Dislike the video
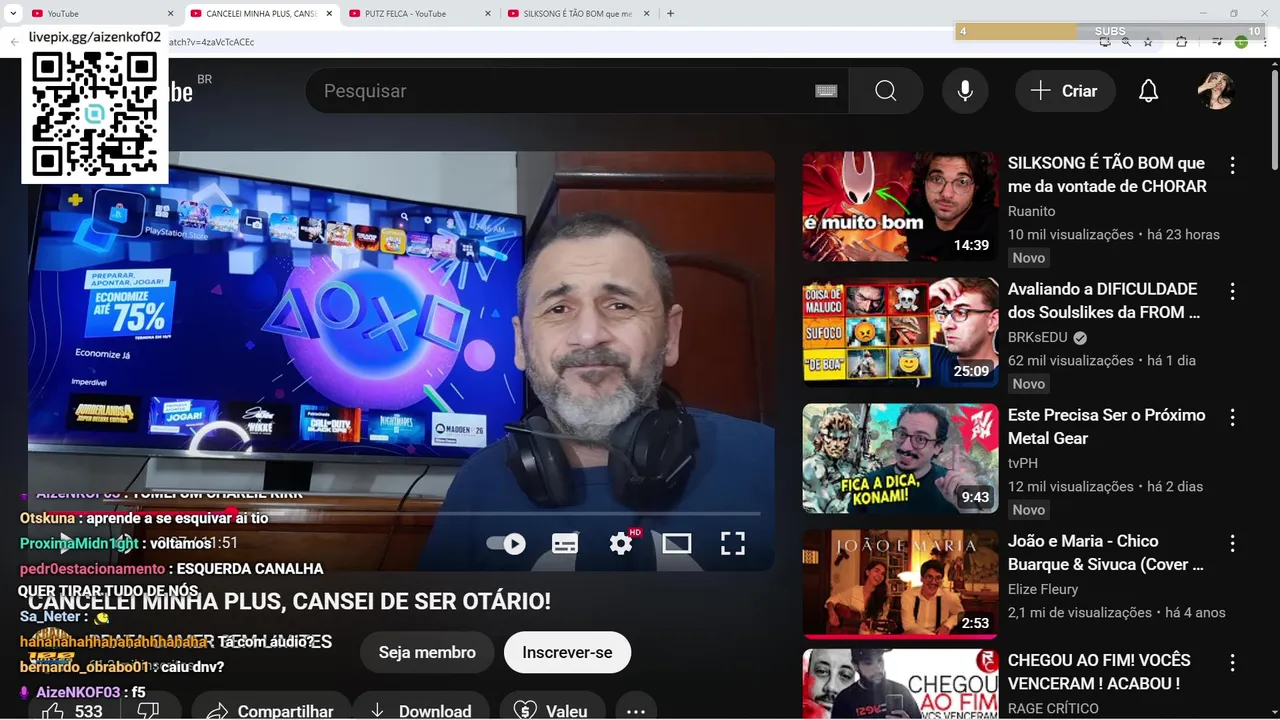Viewport: 1280px width, 720px height. tap(148, 711)
